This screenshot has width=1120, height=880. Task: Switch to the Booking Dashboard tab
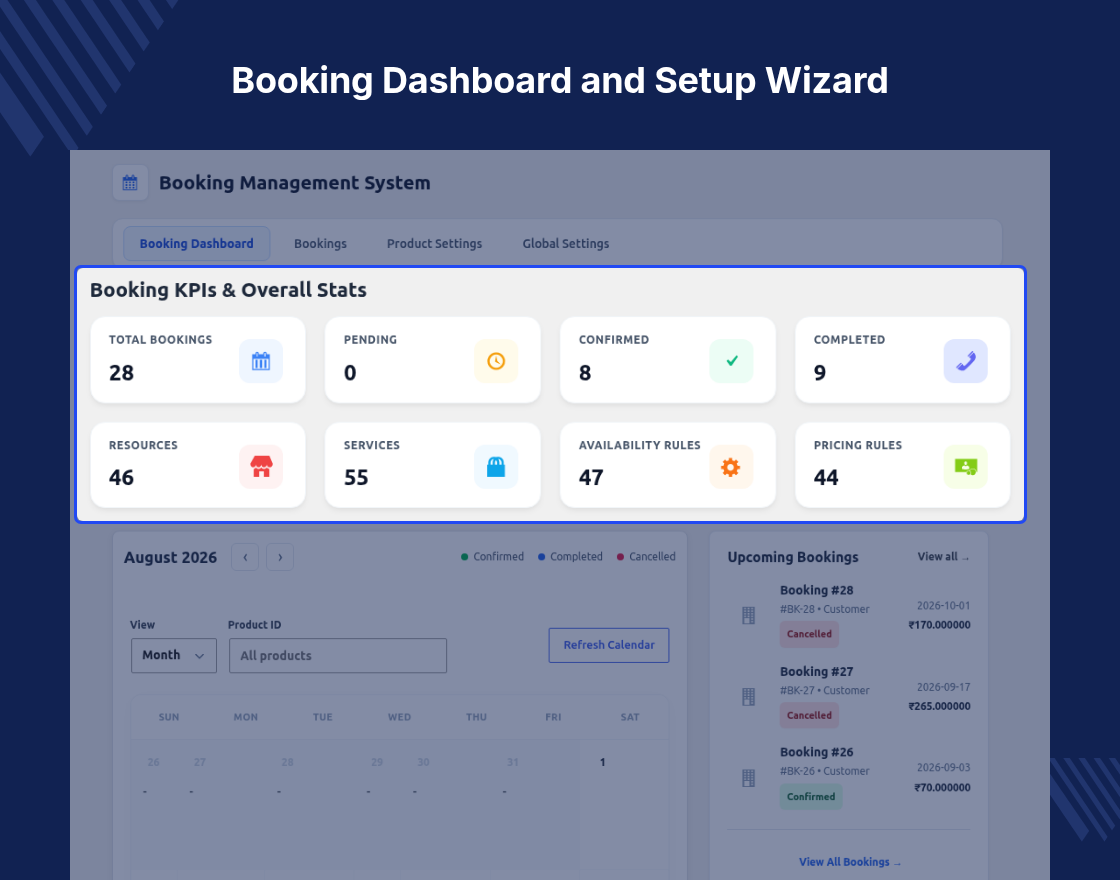click(x=196, y=244)
